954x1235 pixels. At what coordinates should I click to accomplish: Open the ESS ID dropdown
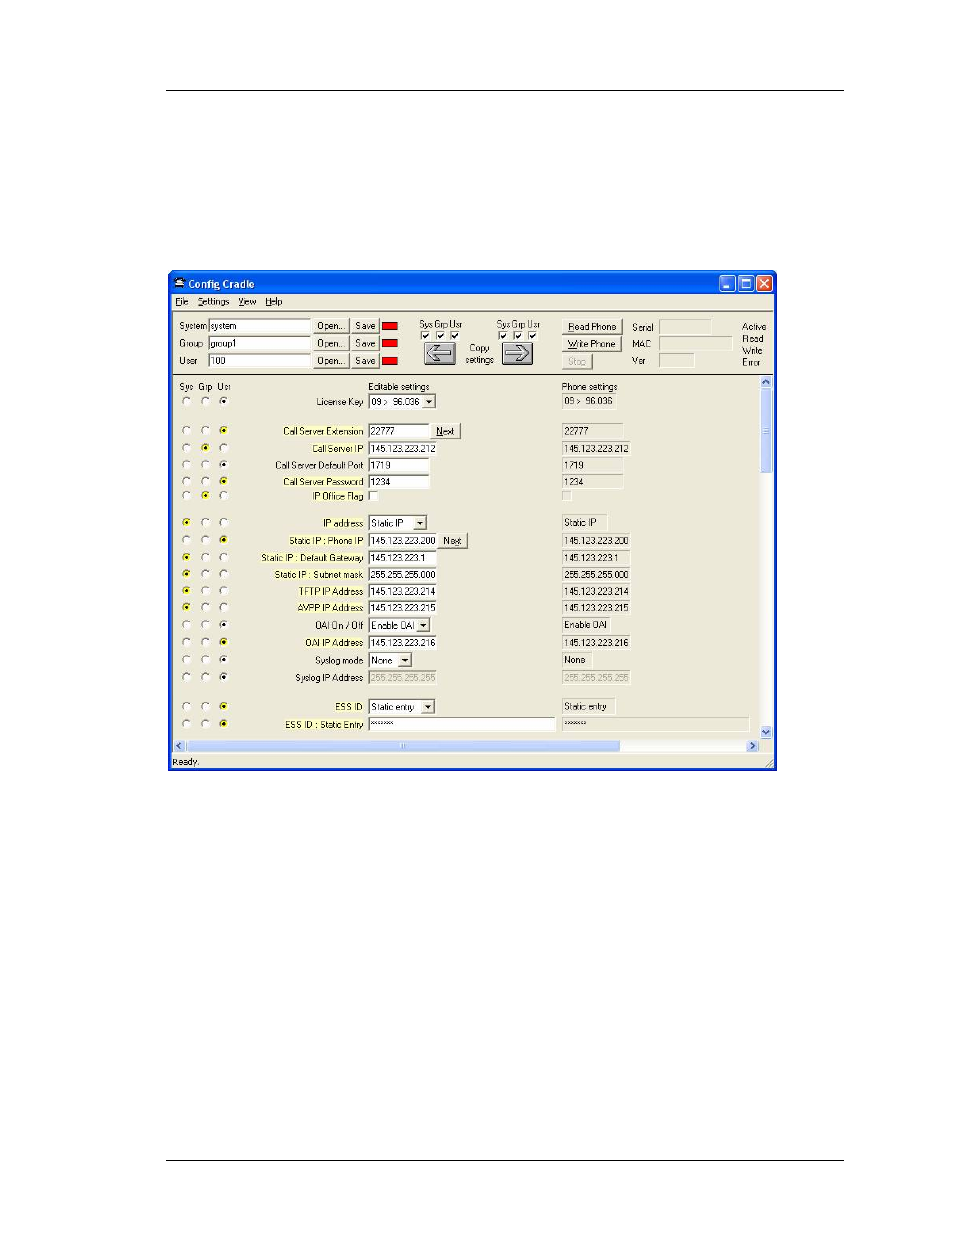[x=428, y=707]
